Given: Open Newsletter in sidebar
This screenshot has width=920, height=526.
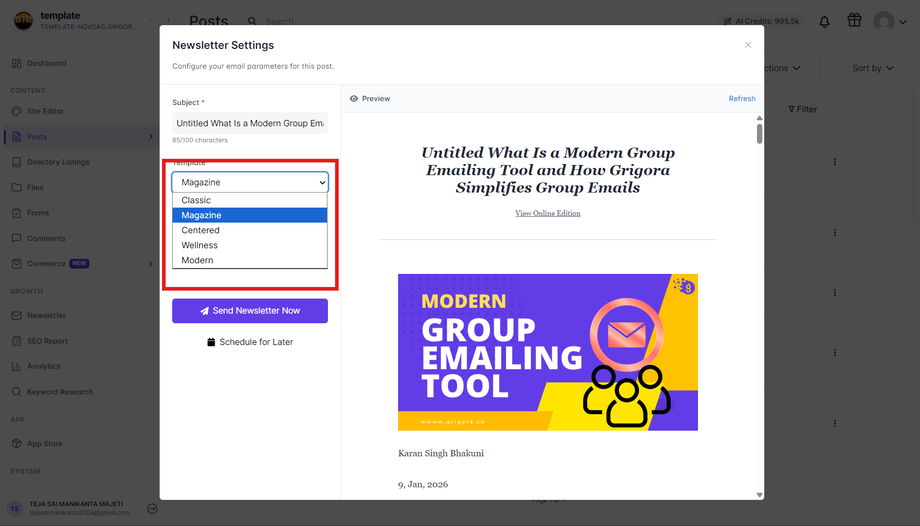Looking at the screenshot, I should [x=46, y=315].
